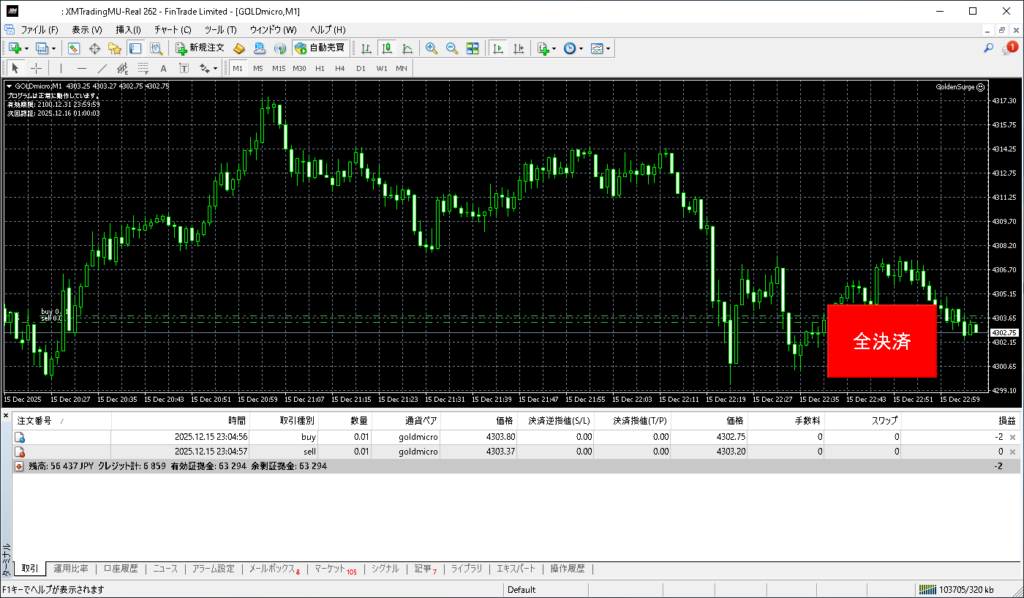
Task: Switch chart to H1 timeframe
Action: point(319,68)
